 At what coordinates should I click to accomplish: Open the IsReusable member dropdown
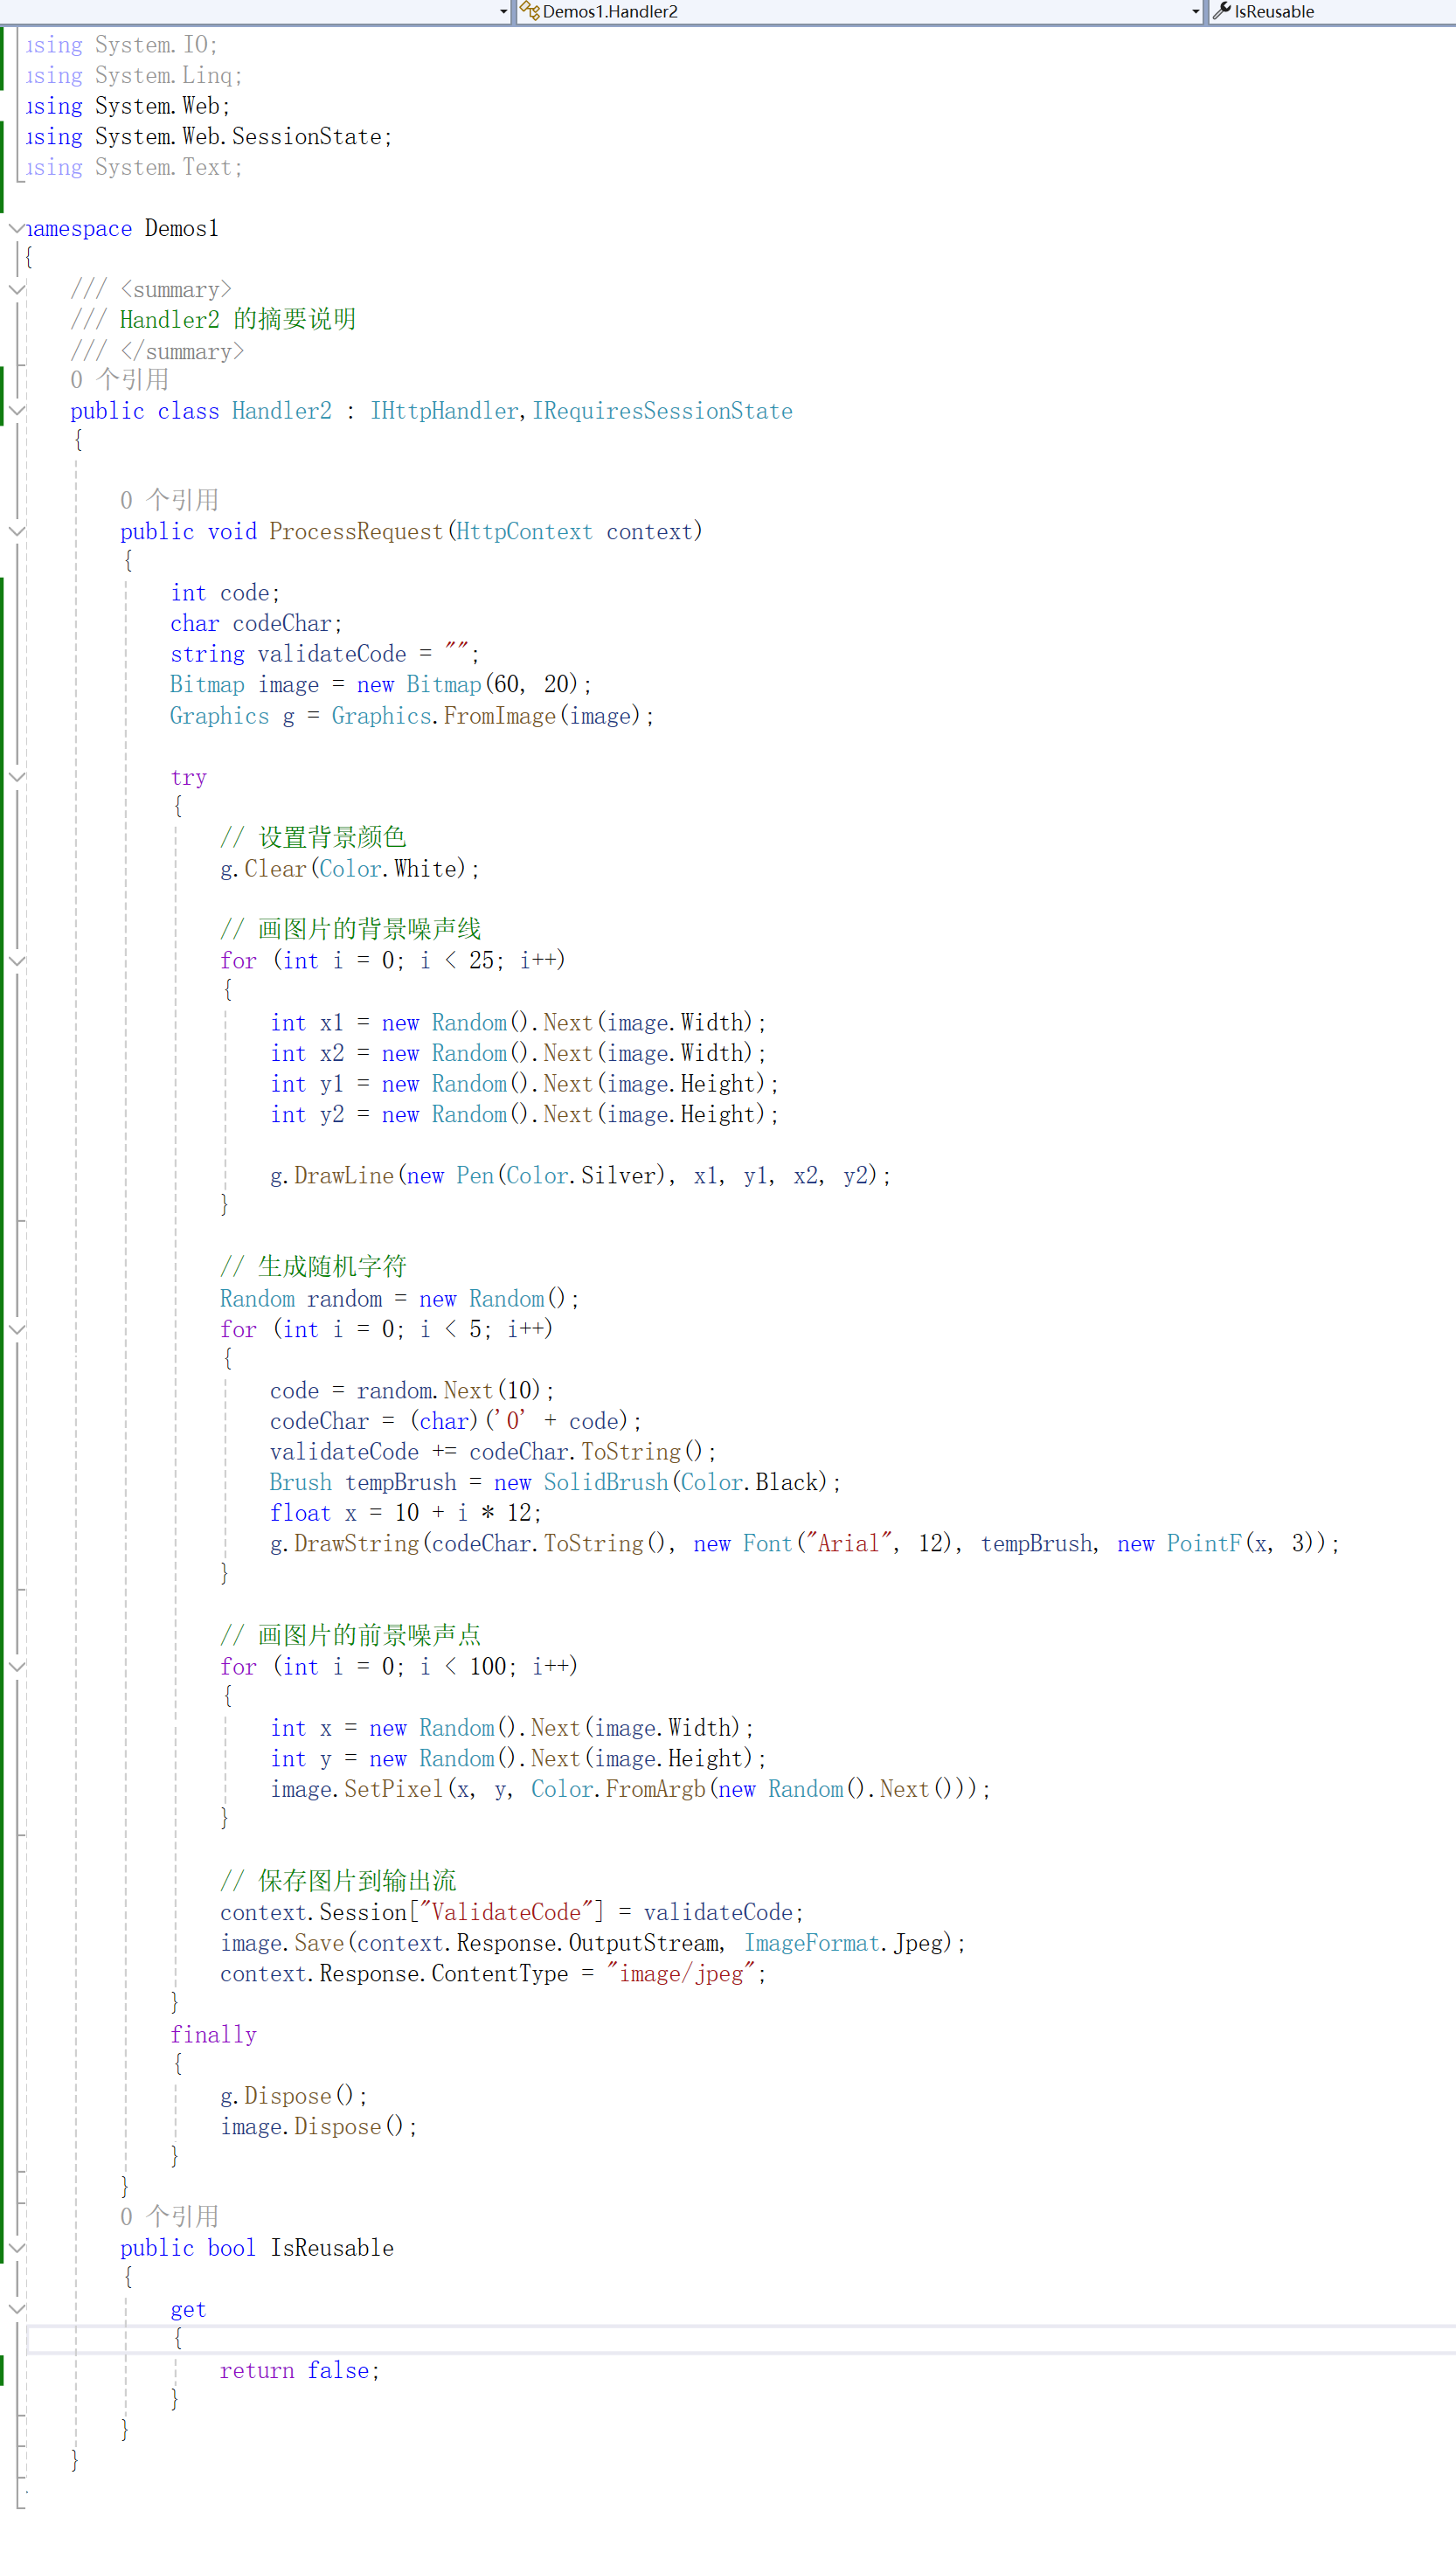tap(1333, 11)
